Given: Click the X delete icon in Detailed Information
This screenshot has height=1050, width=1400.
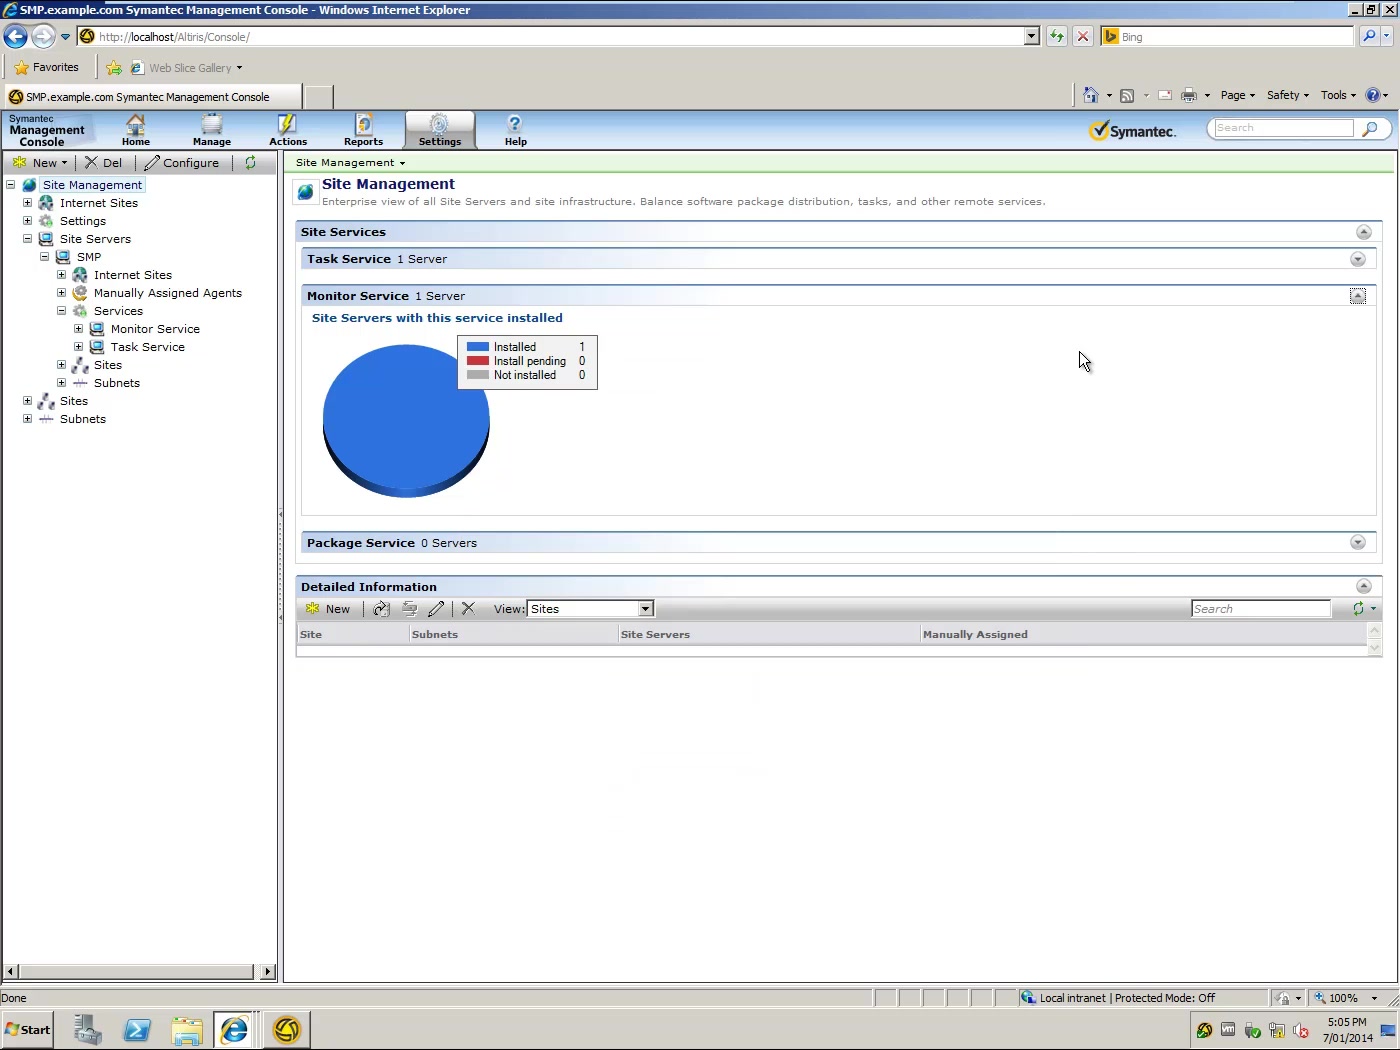Looking at the screenshot, I should click(468, 608).
